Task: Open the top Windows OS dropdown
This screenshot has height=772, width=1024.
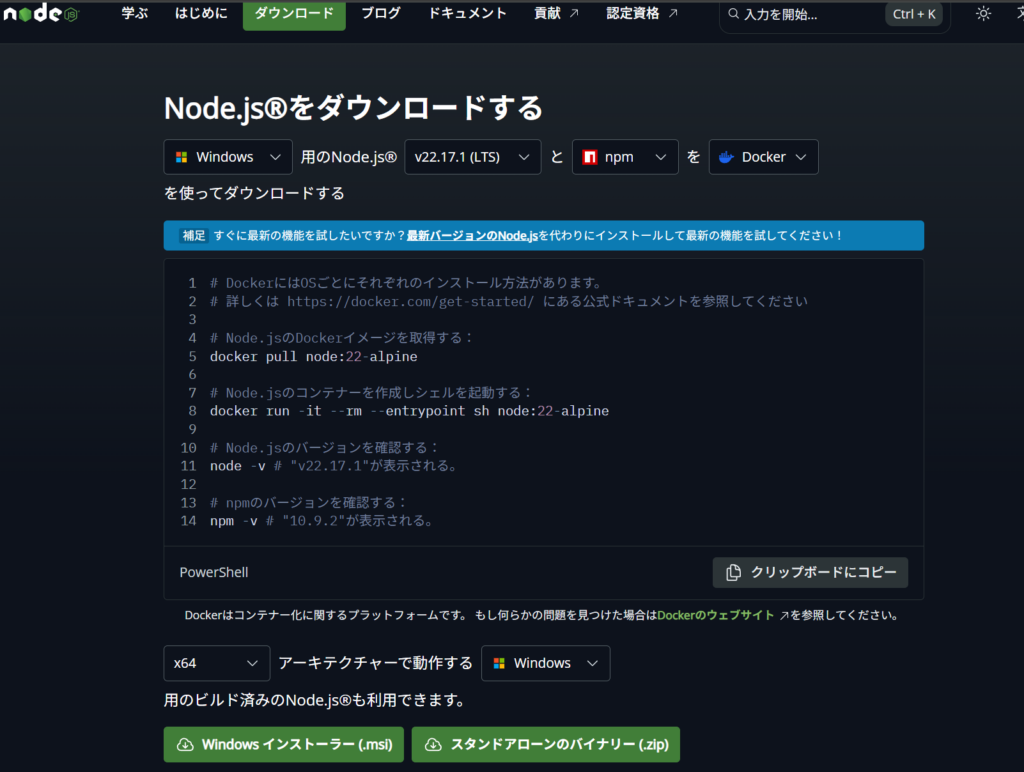Action: [228, 157]
